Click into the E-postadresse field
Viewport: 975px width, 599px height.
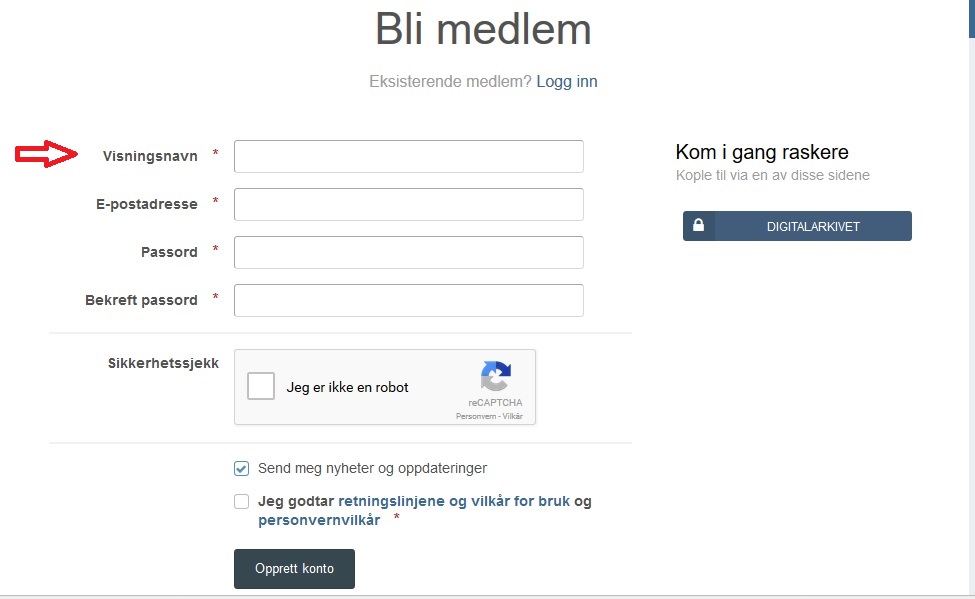pos(408,204)
